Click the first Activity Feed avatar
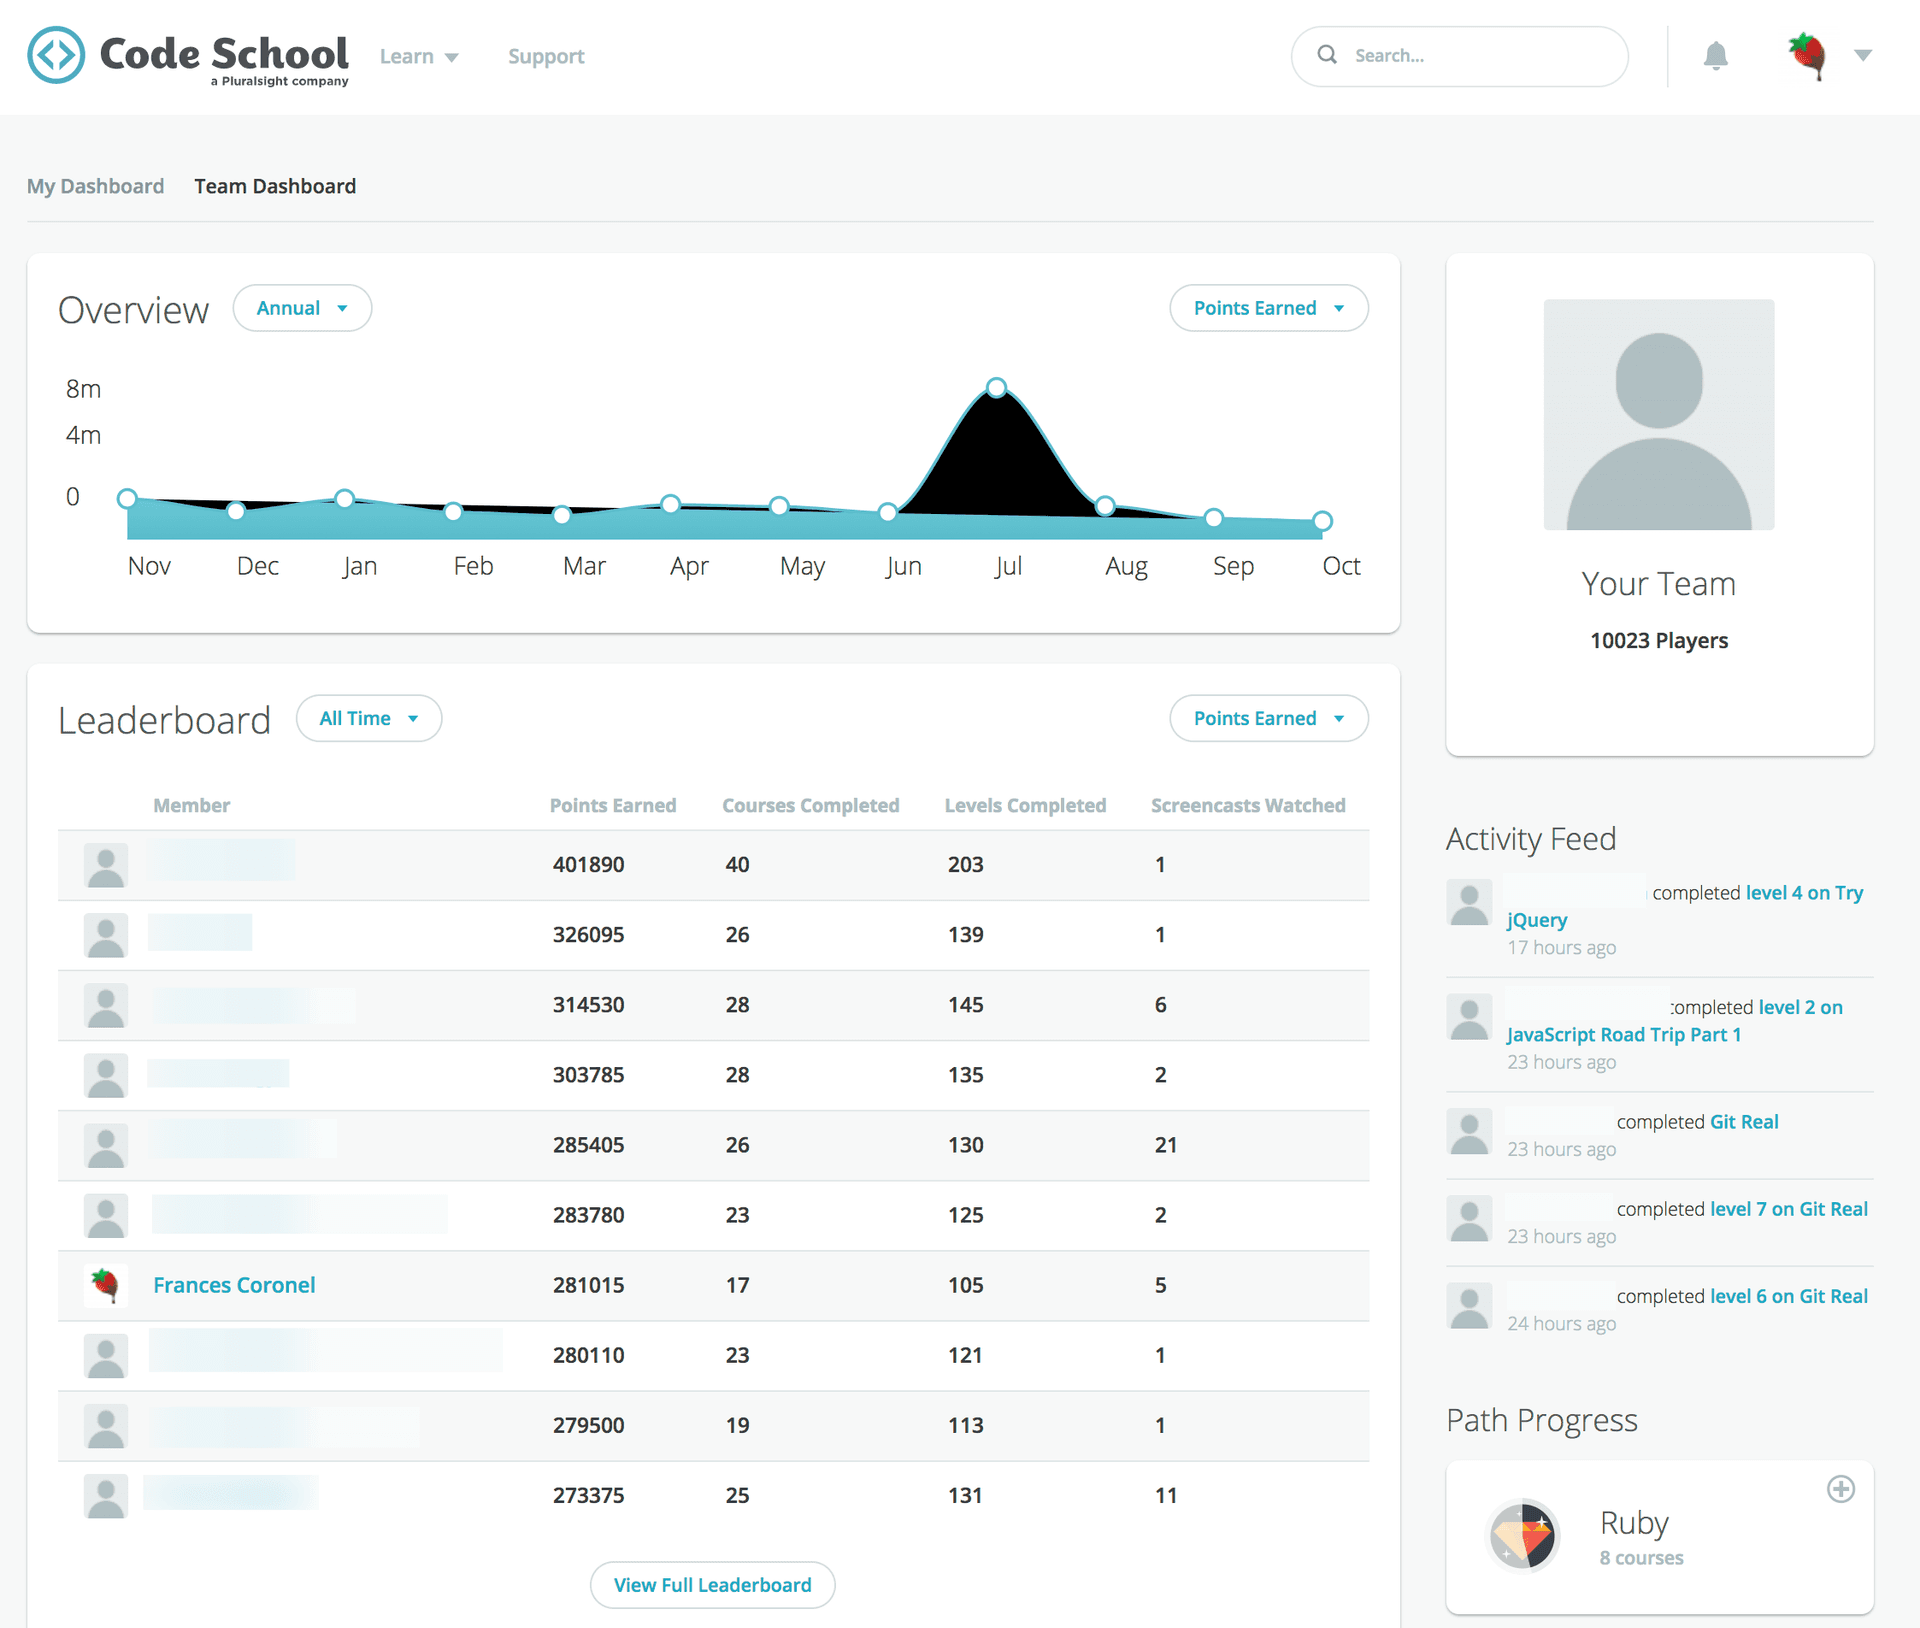 [1469, 902]
